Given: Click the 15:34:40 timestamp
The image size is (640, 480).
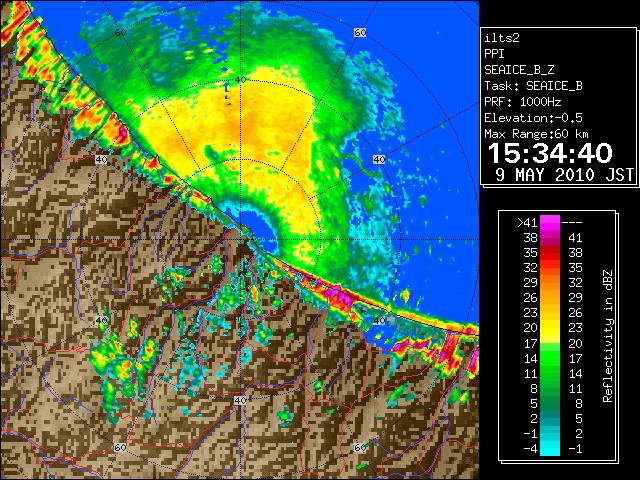Looking at the screenshot, I should 550,153.
